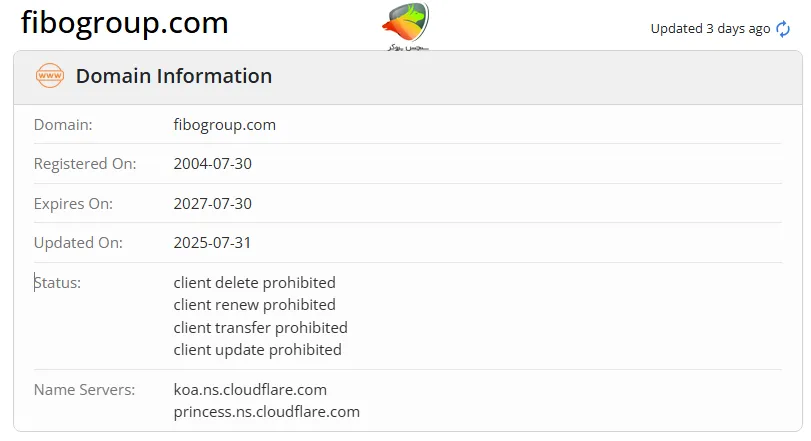Click the "Updated 3 days ago" text
811x441 pixels.
tap(710, 29)
